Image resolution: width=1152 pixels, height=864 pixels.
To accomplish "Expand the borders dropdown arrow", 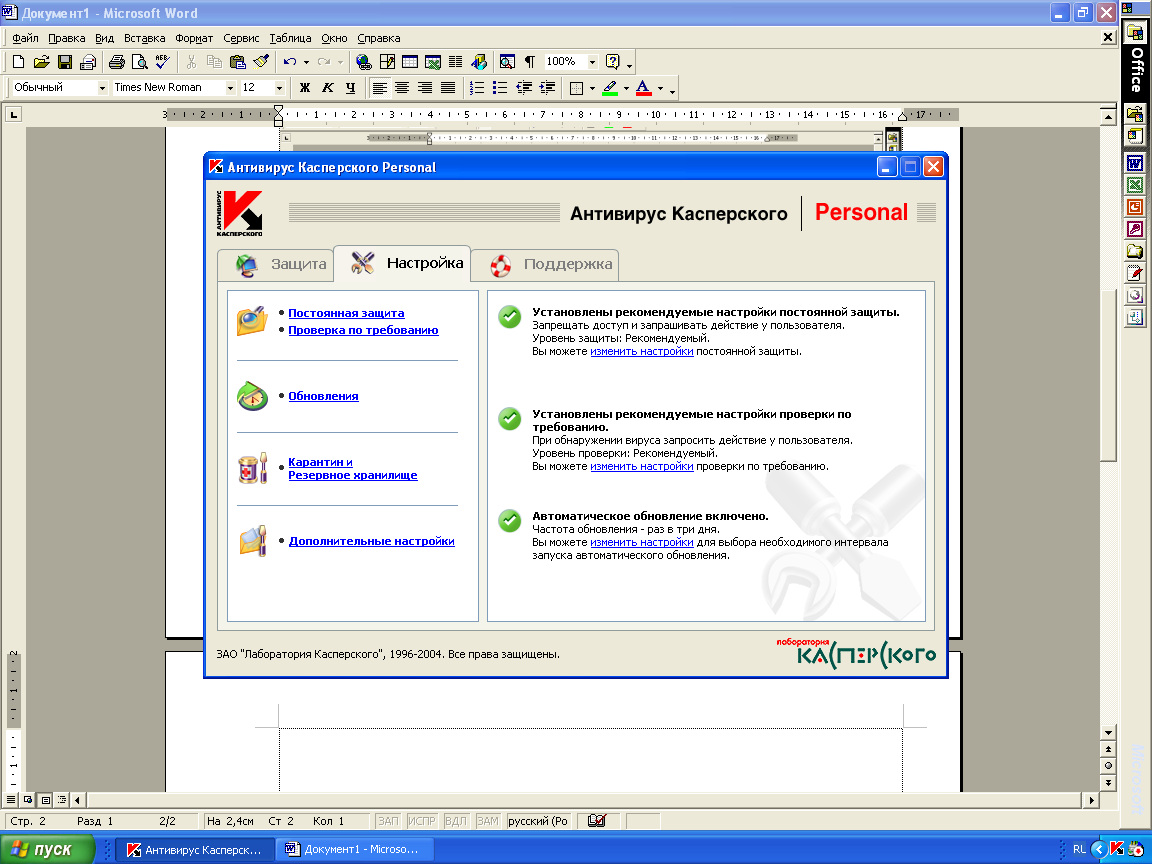I will coord(592,88).
